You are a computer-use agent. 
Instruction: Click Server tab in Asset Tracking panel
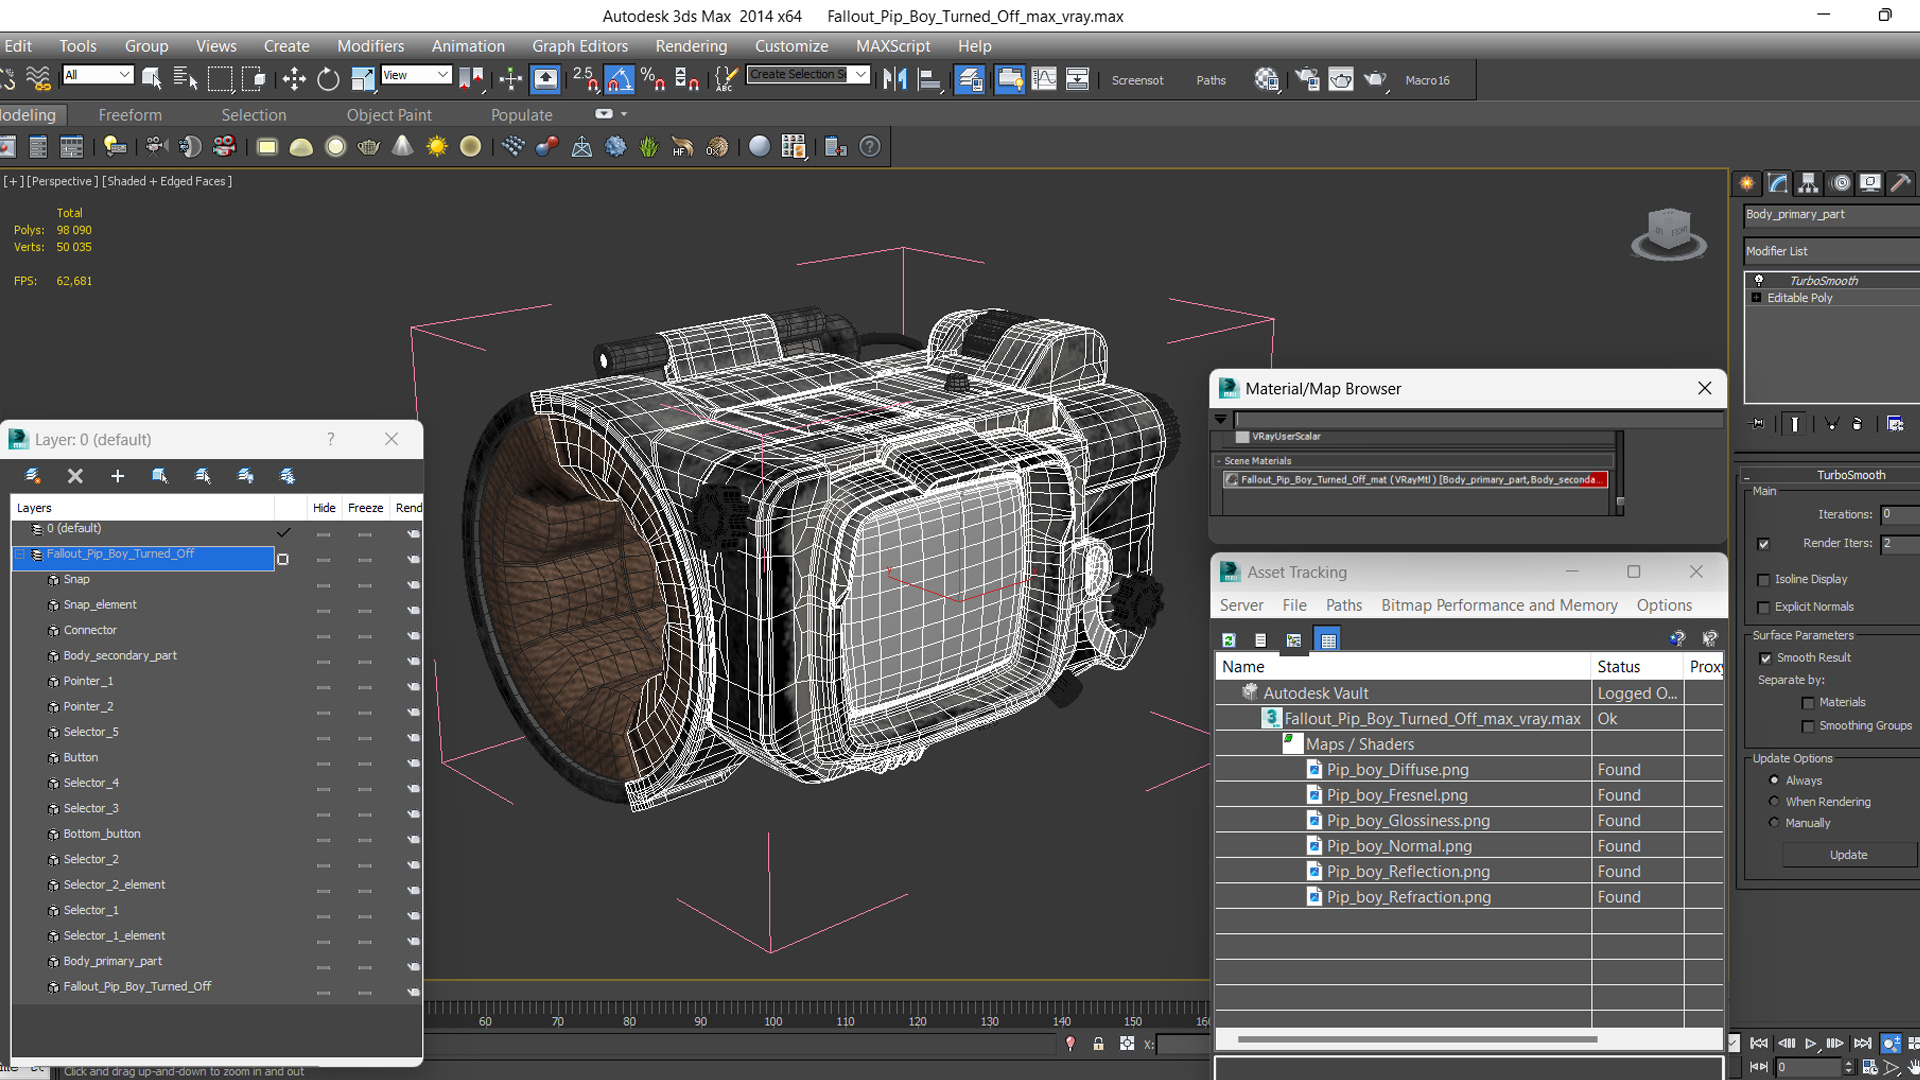tap(1240, 604)
